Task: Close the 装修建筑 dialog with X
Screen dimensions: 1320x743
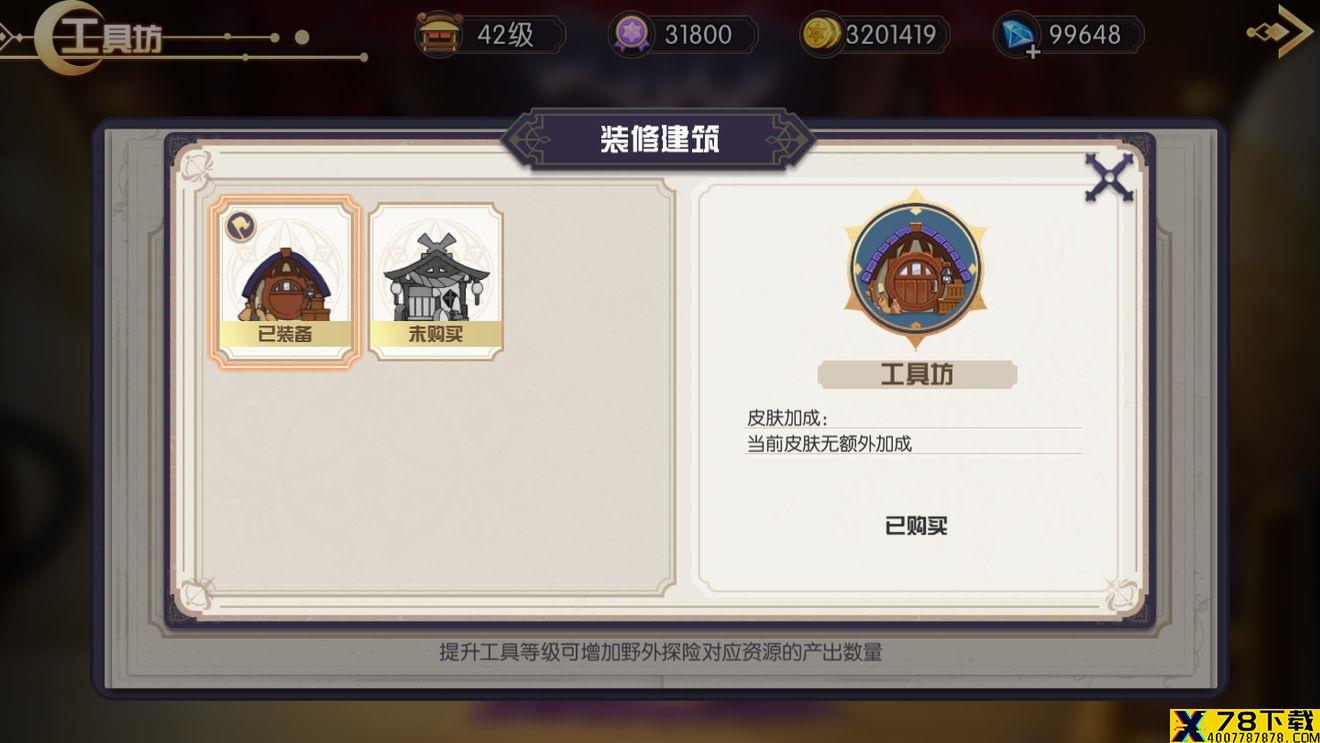Action: tap(1109, 179)
